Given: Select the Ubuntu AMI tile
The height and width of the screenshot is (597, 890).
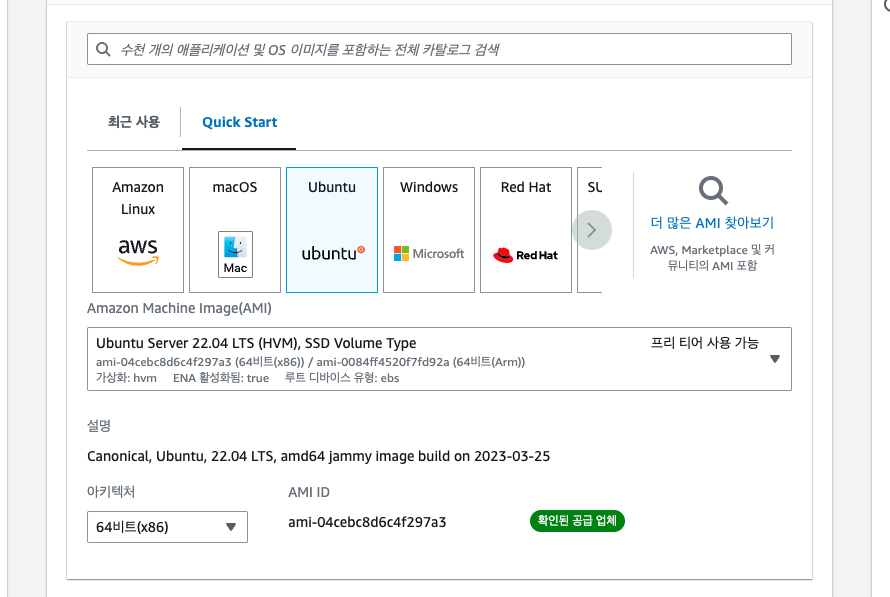Looking at the screenshot, I should click(x=332, y=230).
